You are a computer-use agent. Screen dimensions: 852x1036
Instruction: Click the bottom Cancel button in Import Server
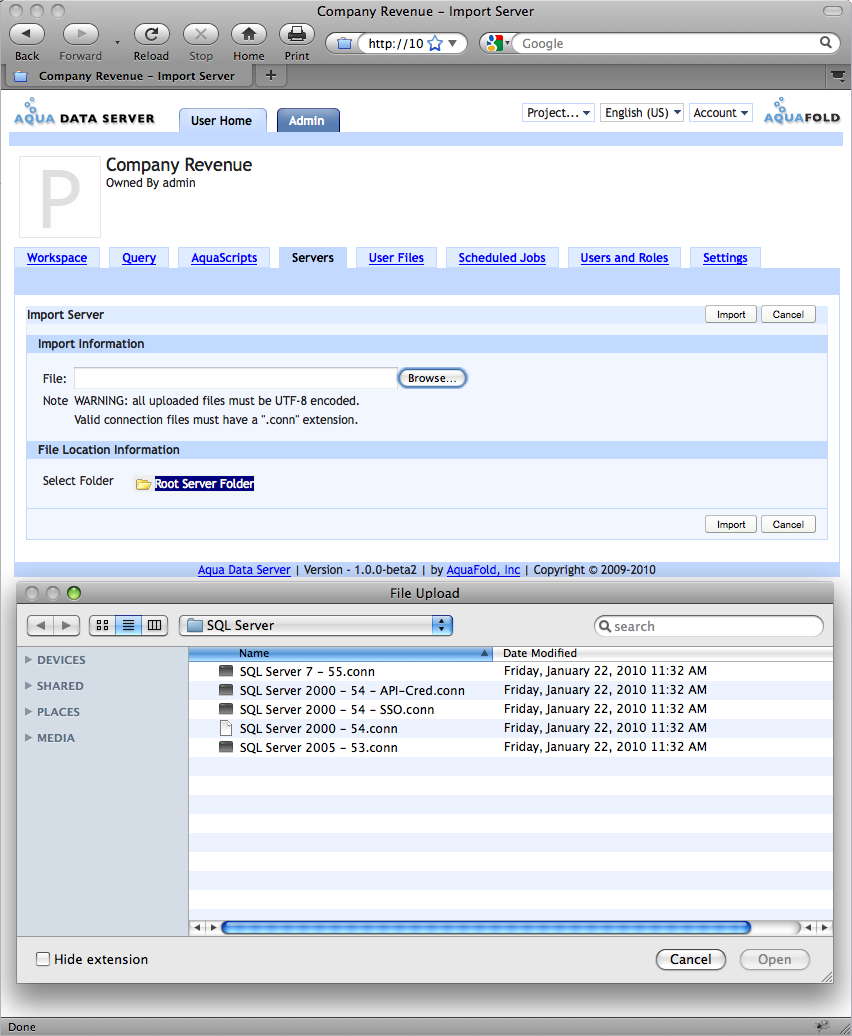[x=788, y=524]
